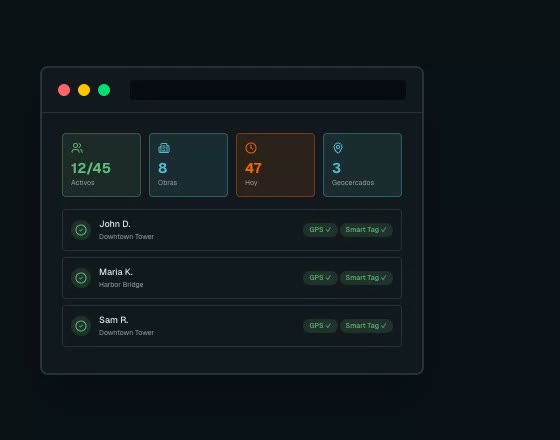Click the name John D.
The image size is (560, 440).
tap(115, 224)
